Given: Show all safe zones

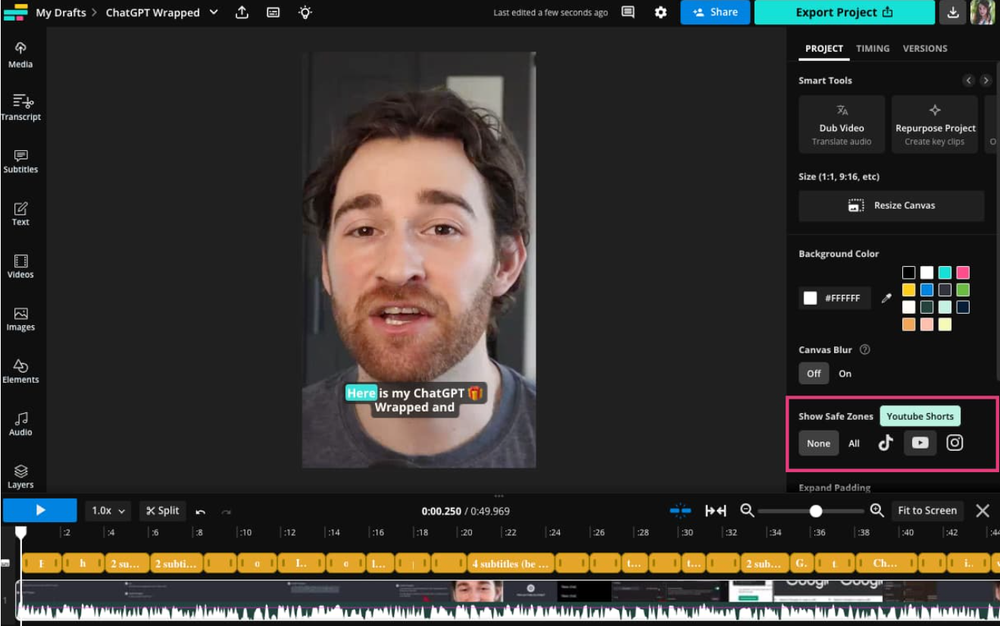Looking at the screenshot, I should click(x=854, y=443).
